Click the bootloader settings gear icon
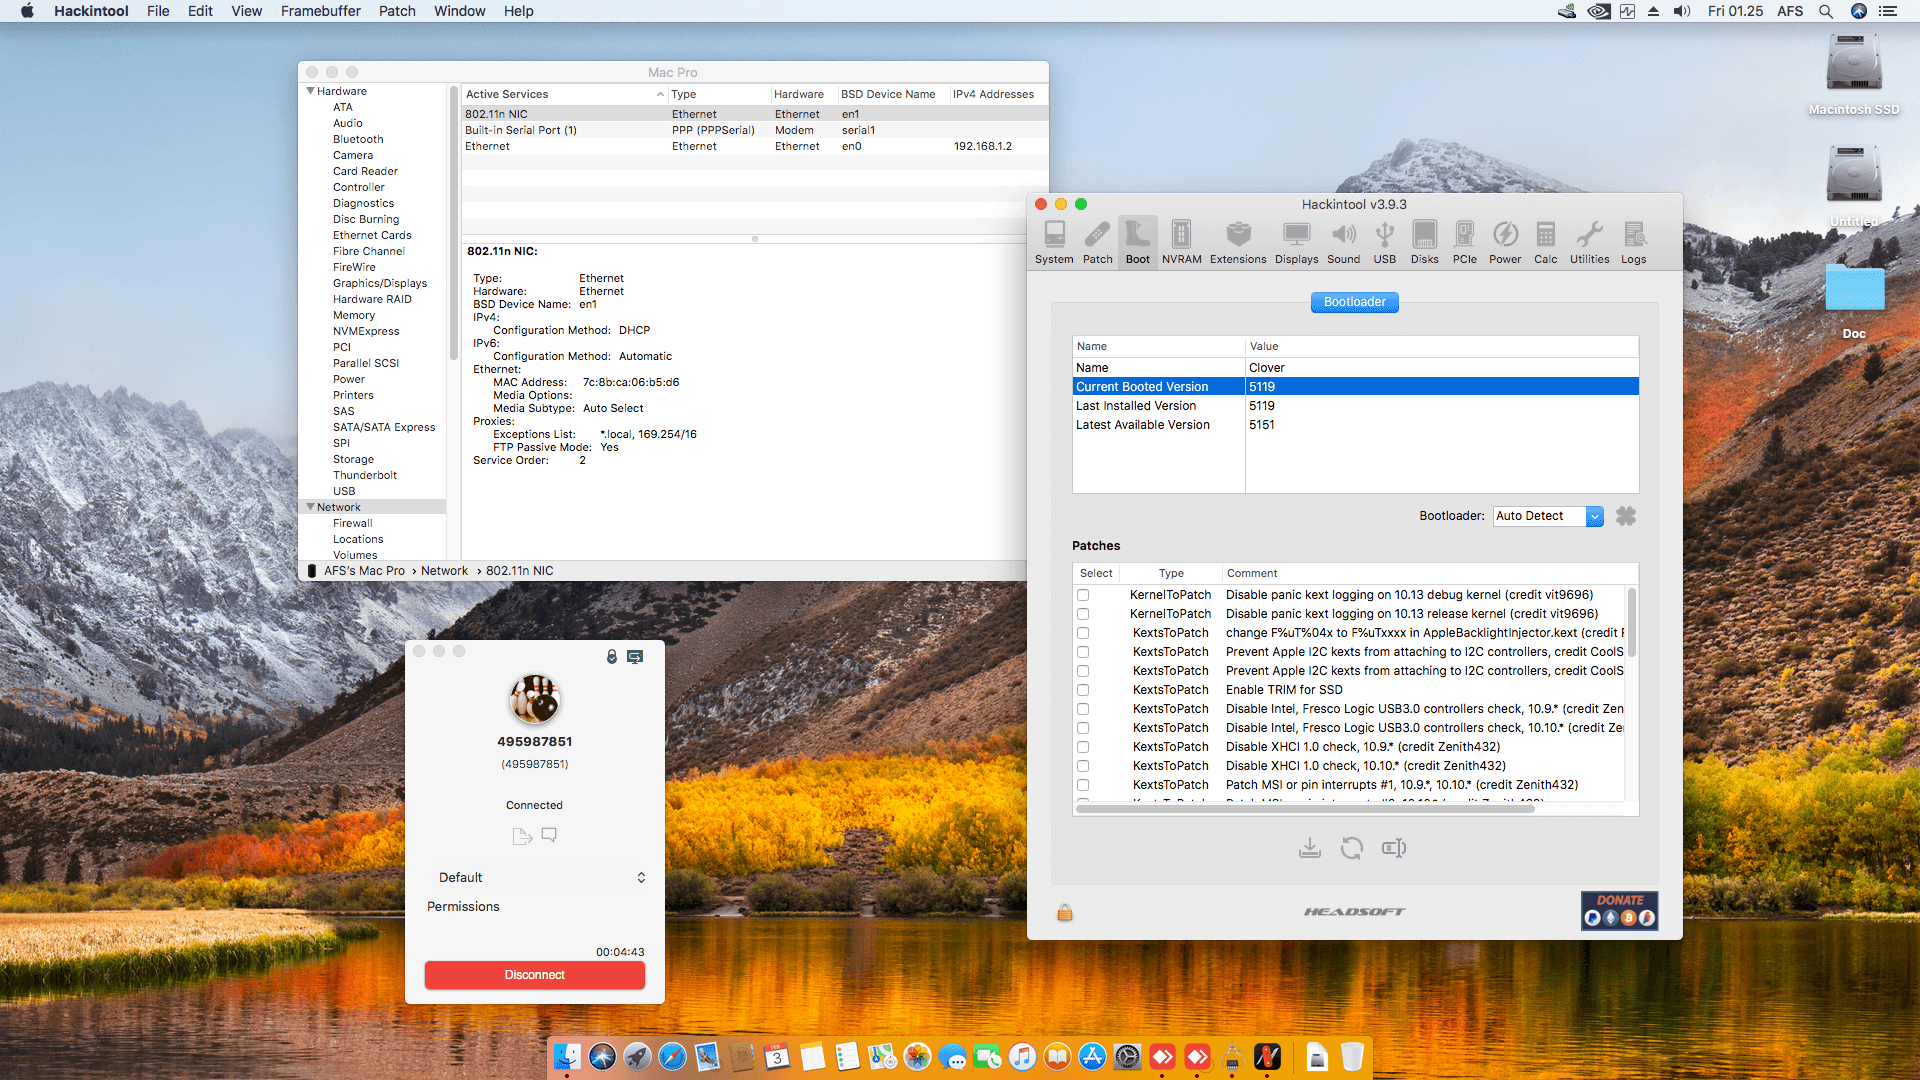 click(1626, 516)
